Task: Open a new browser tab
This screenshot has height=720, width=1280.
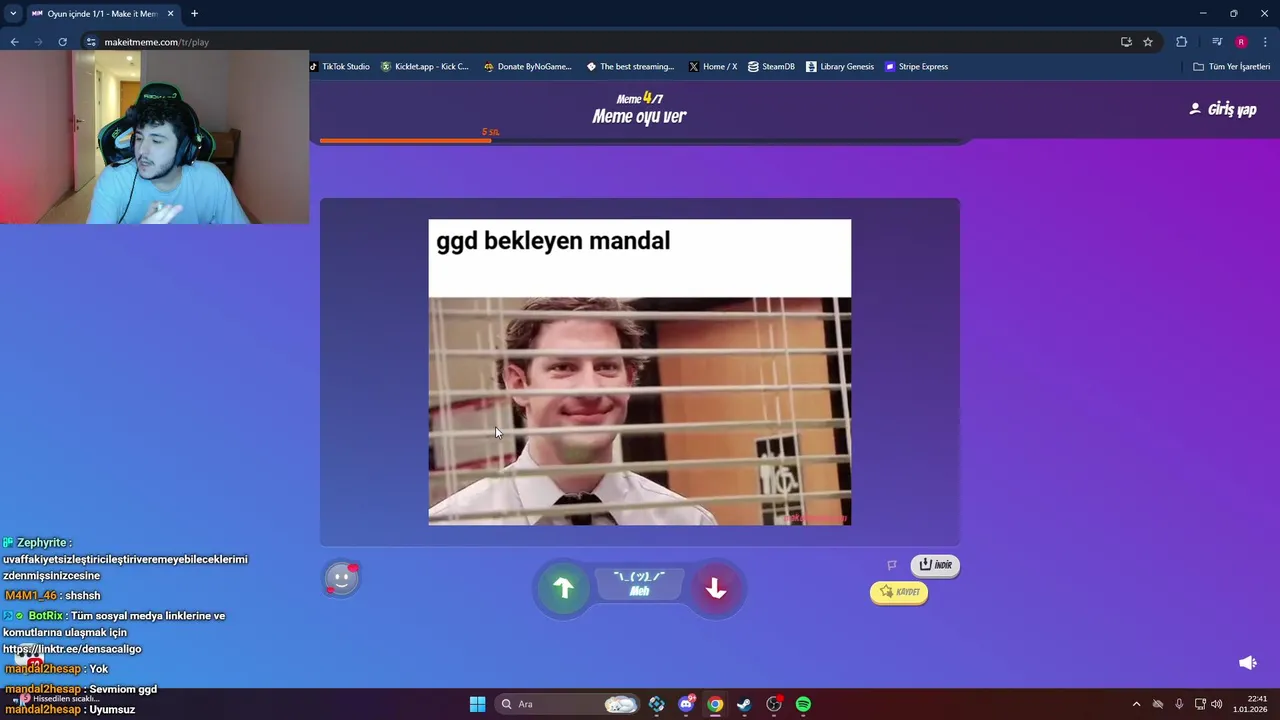Action: click(194, 13)
